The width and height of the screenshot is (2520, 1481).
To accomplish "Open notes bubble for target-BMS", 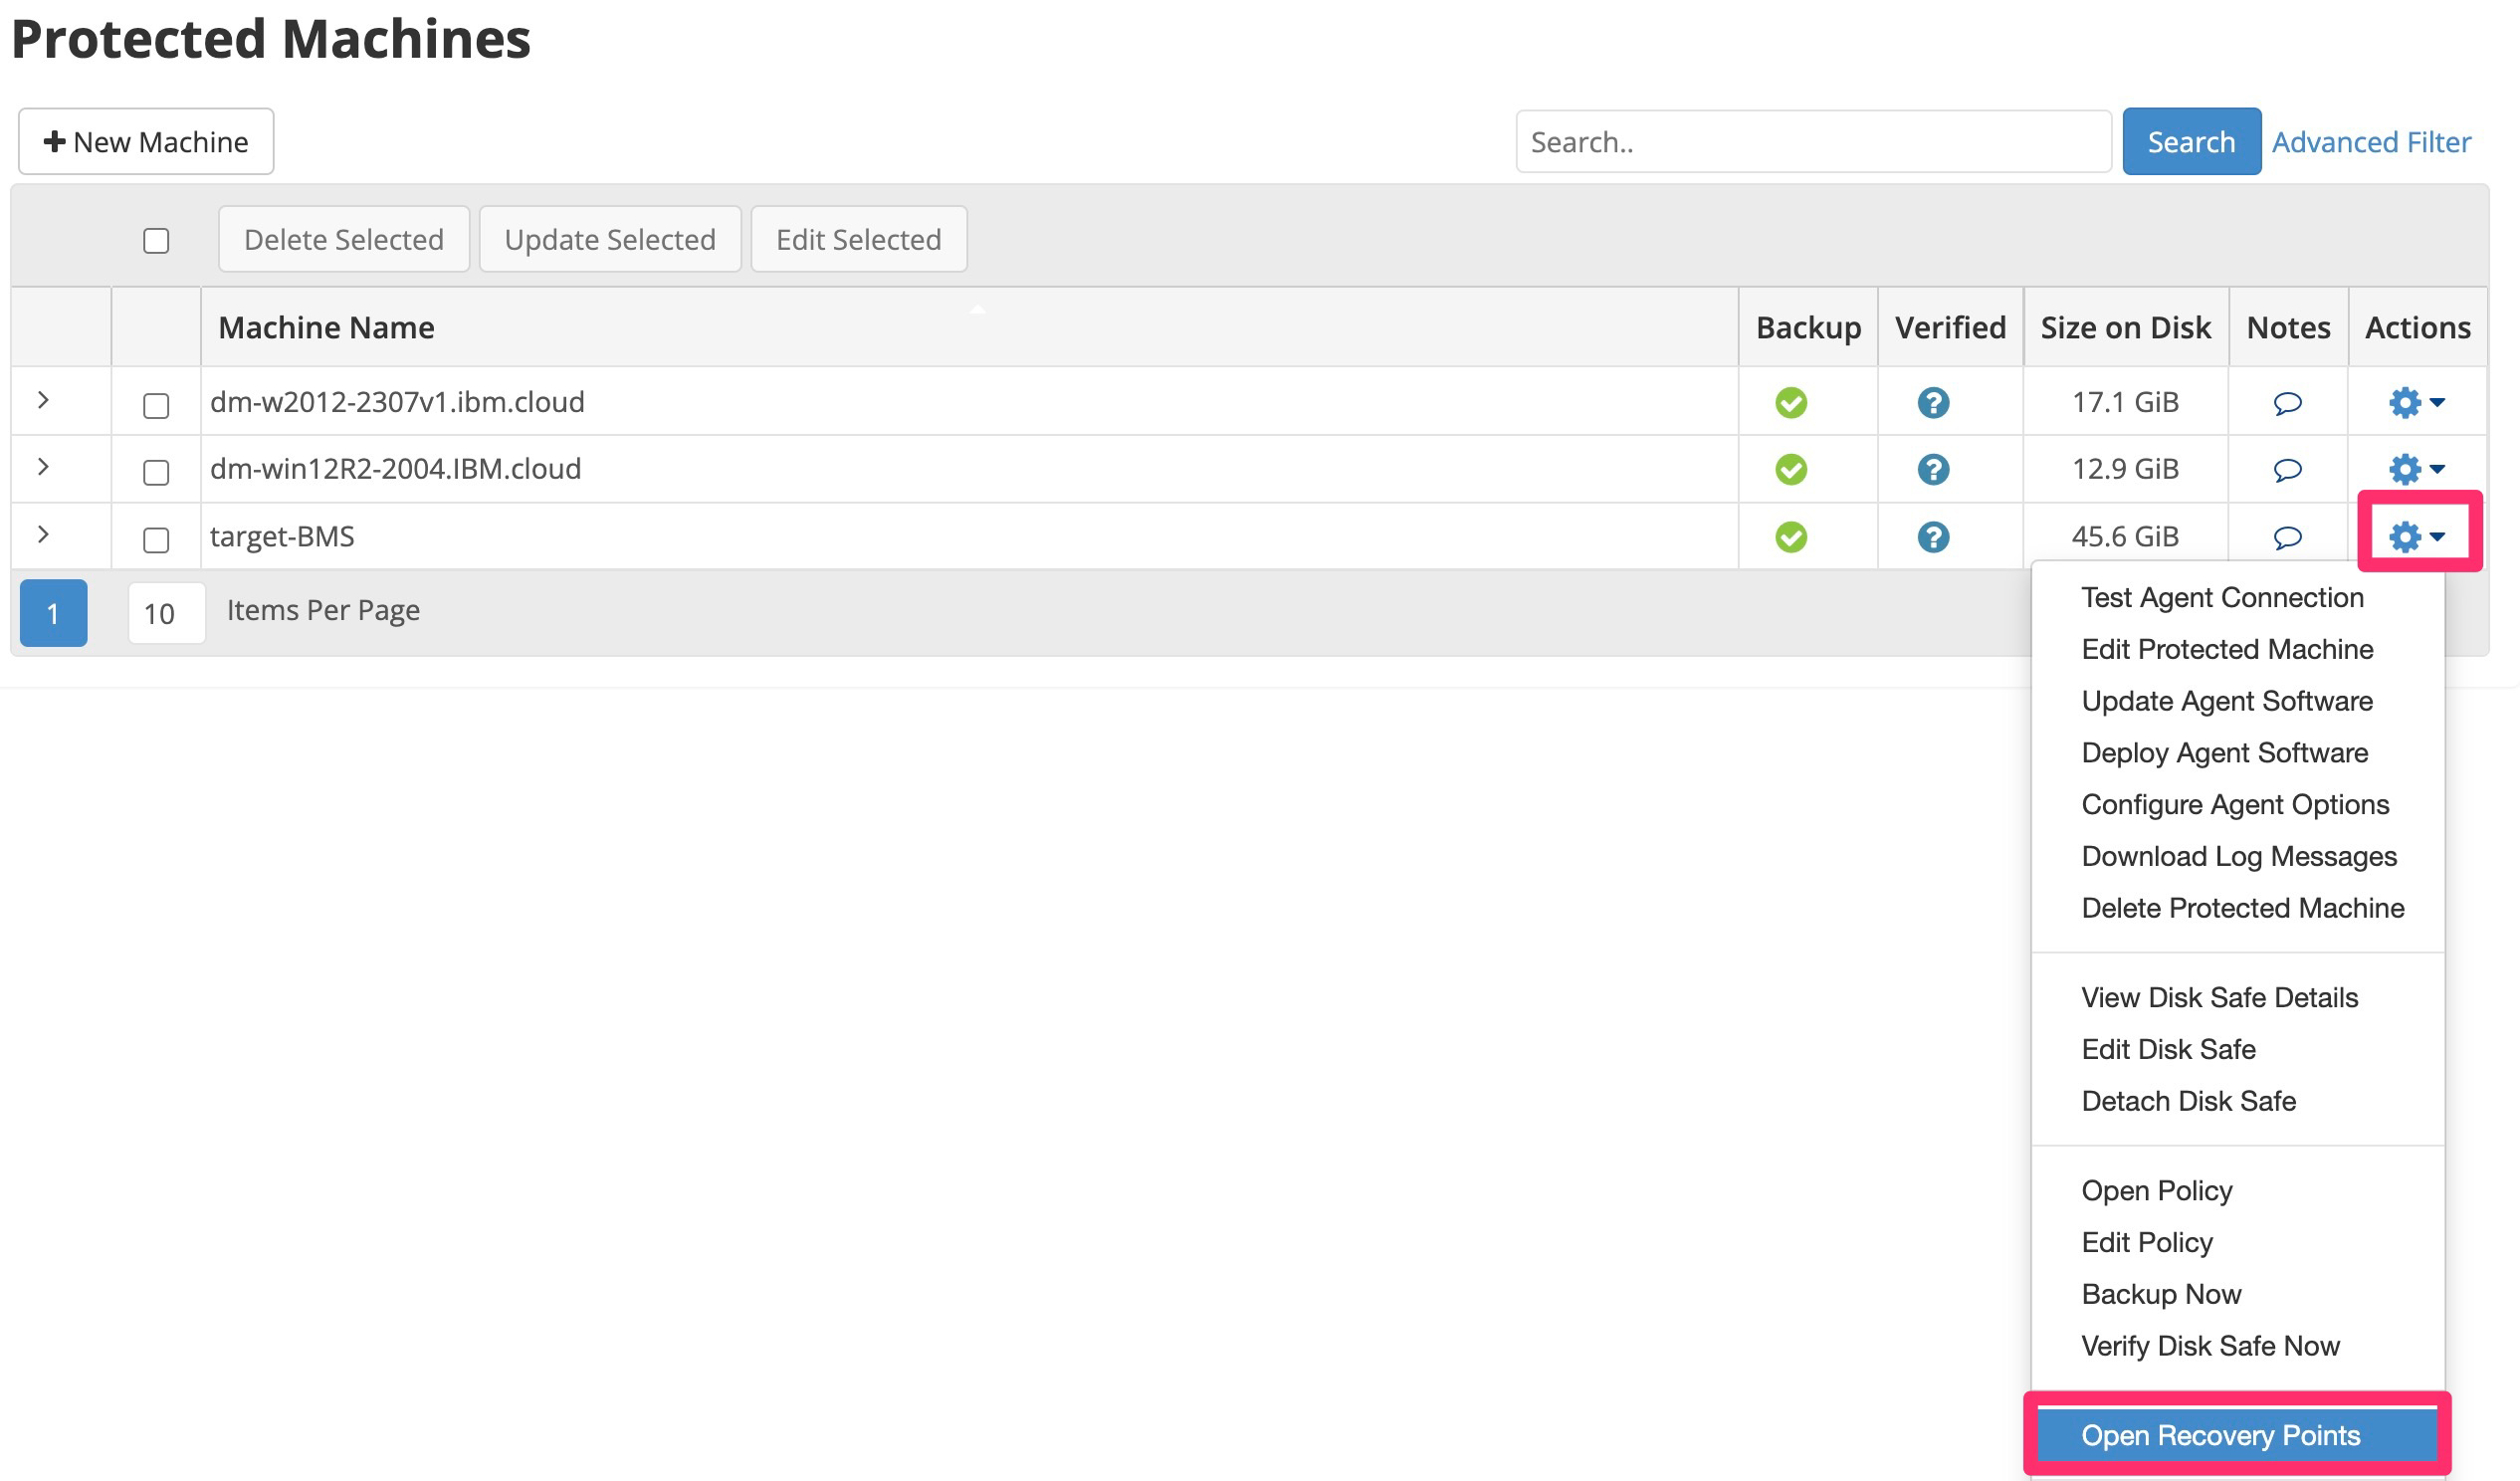I will click(x=2287, y=538).
